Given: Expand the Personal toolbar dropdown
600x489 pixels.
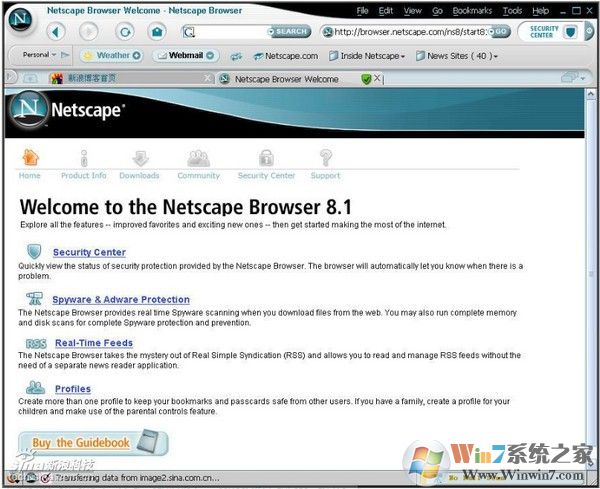Looking at the screenshot, I should click(x=39, y=55).
